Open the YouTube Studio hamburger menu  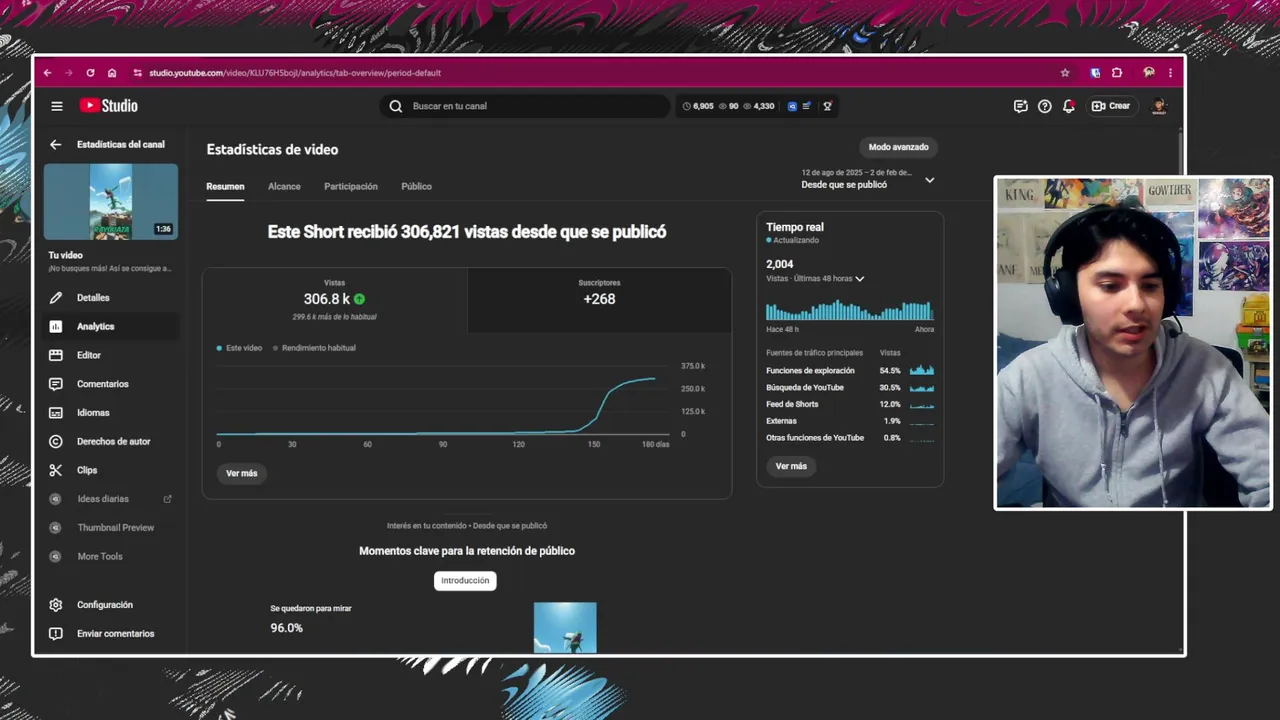[57, 106]
